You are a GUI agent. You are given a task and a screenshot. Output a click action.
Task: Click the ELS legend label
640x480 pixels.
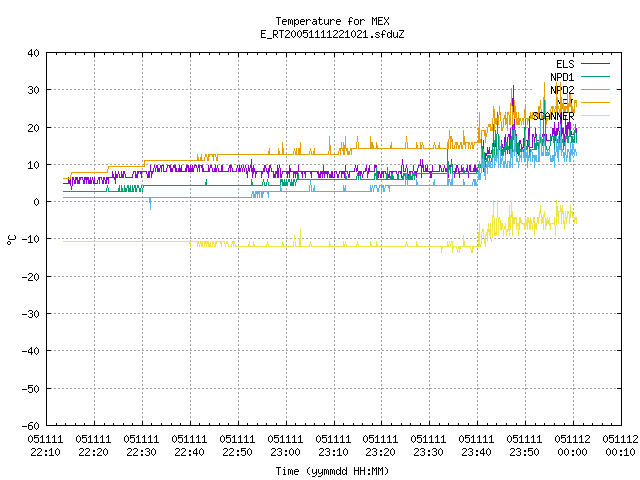pyautogui.click(x=565, y=64)
